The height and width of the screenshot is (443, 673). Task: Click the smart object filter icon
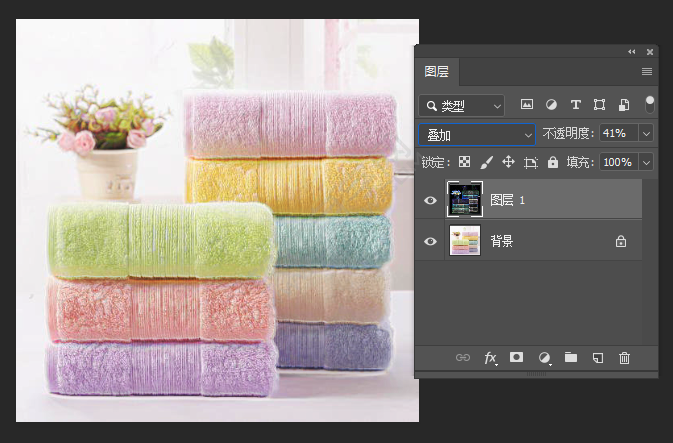(x=623, y=105)
